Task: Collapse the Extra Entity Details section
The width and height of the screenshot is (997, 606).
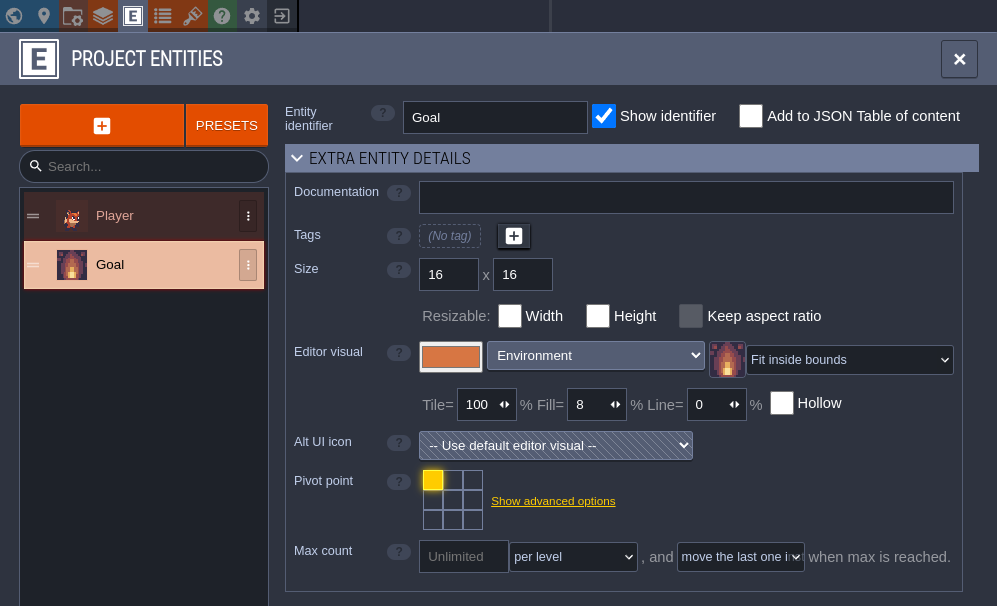Action: [x=296, y=158]
